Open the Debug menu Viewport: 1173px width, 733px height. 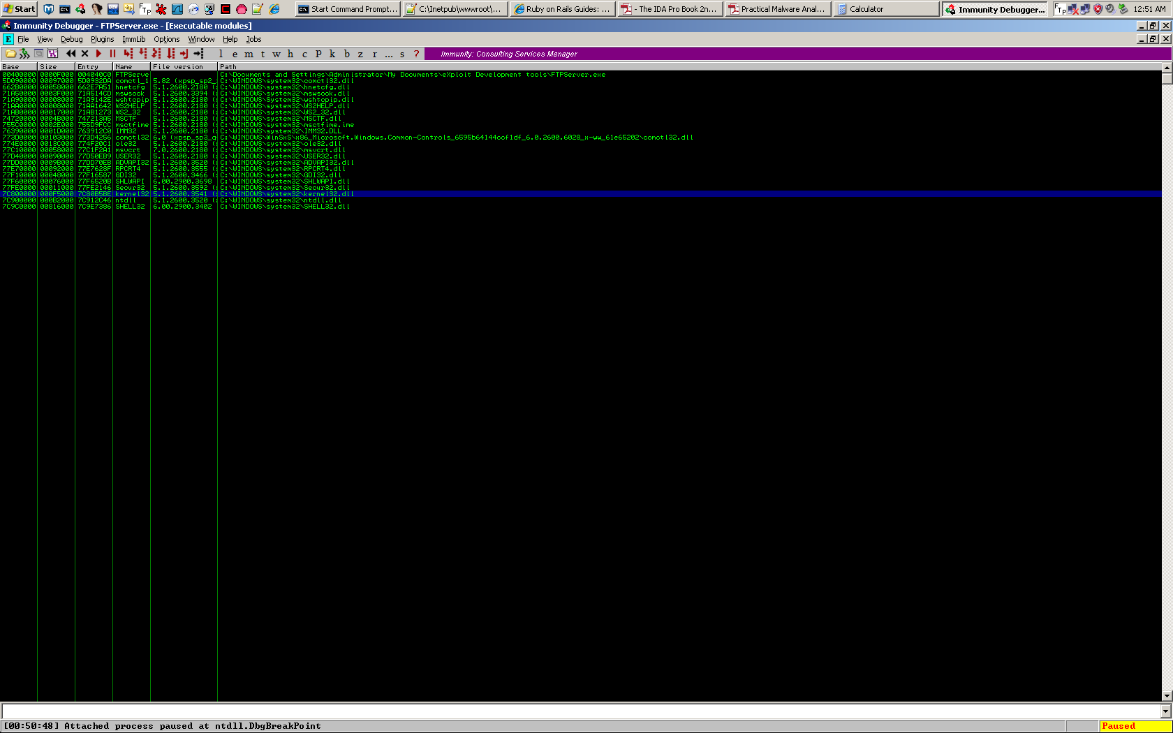coord(72,39)
